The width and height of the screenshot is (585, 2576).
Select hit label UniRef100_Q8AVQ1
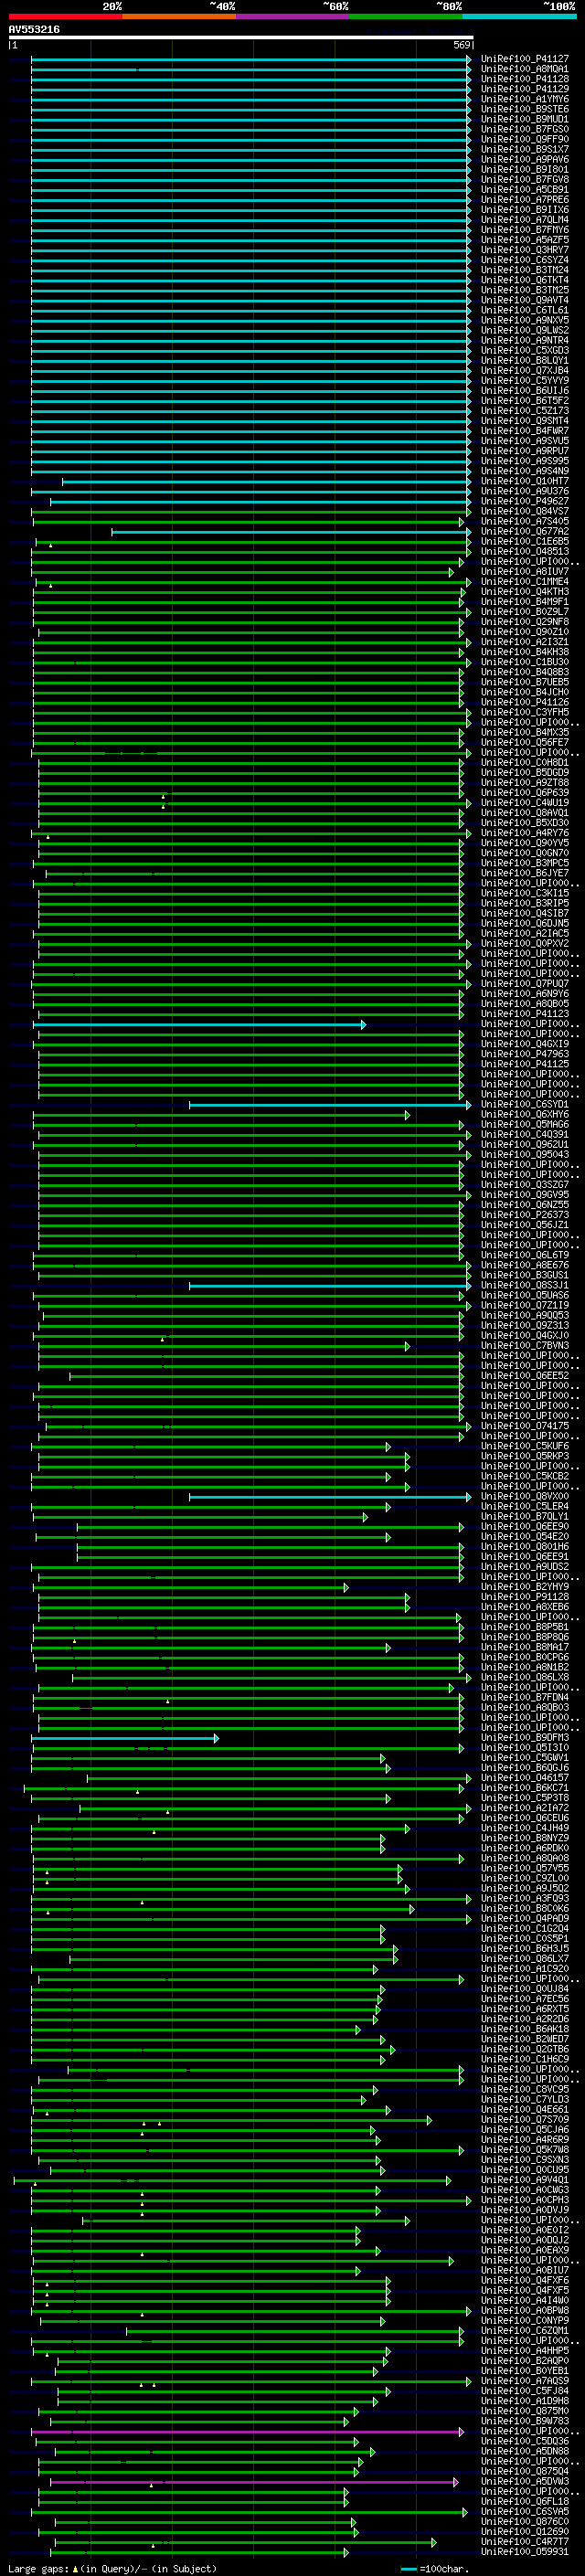[x=525, y=812]
